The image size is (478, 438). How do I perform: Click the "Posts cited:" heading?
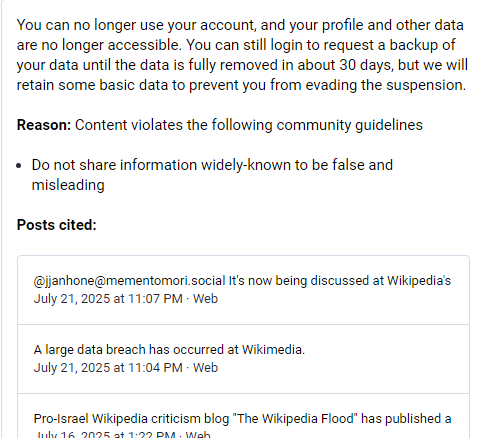57,225
